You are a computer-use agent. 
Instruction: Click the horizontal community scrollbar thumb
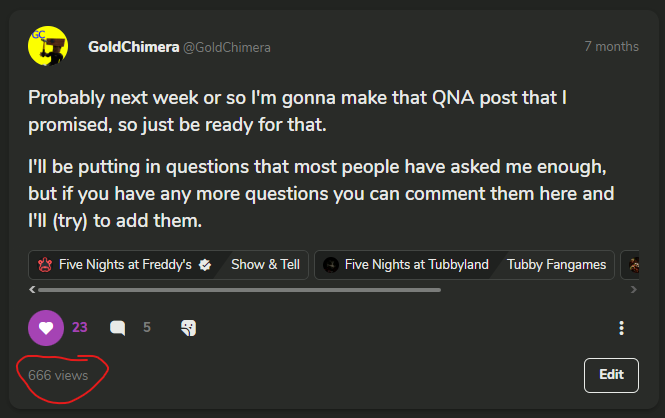click(x=240, y=289)
